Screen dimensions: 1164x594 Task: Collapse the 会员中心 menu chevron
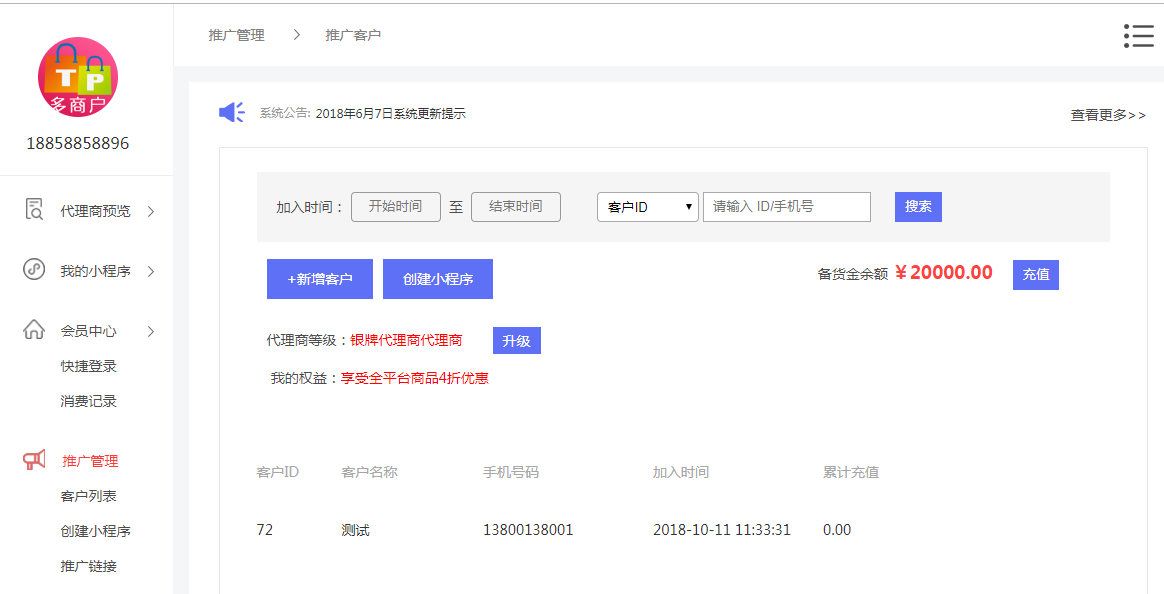tap(151, 331)
